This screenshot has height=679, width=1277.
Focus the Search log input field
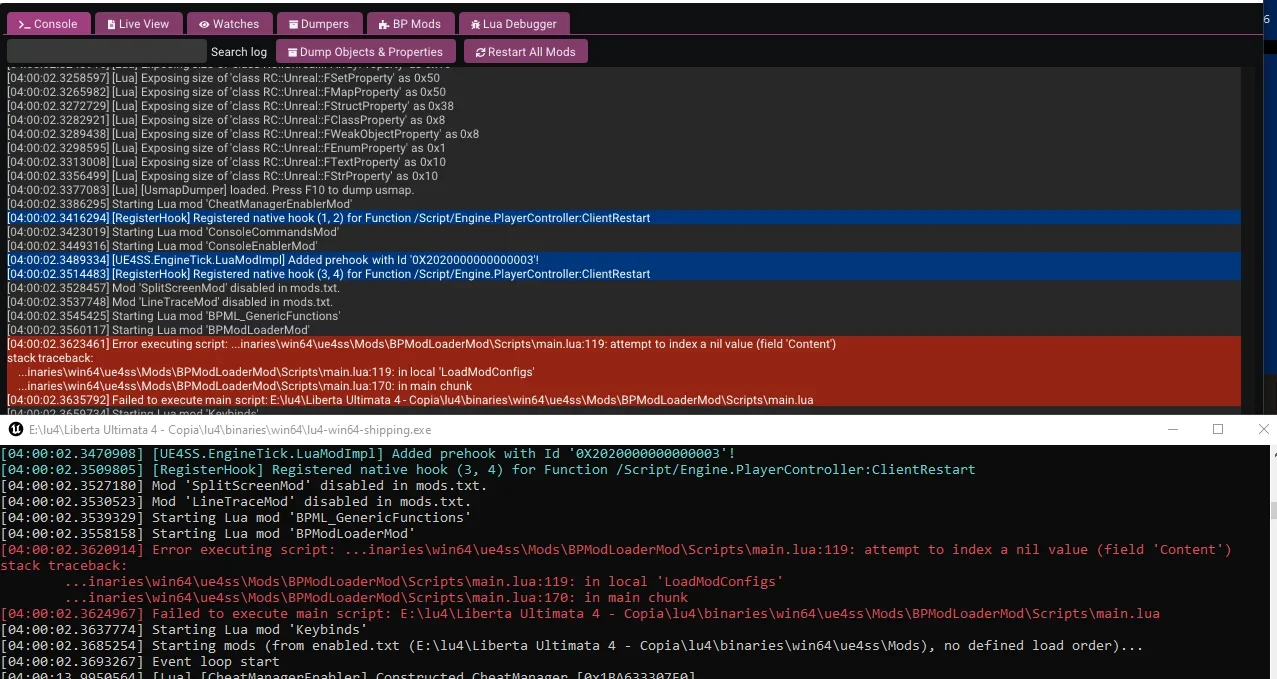click(x=107, y=51)
